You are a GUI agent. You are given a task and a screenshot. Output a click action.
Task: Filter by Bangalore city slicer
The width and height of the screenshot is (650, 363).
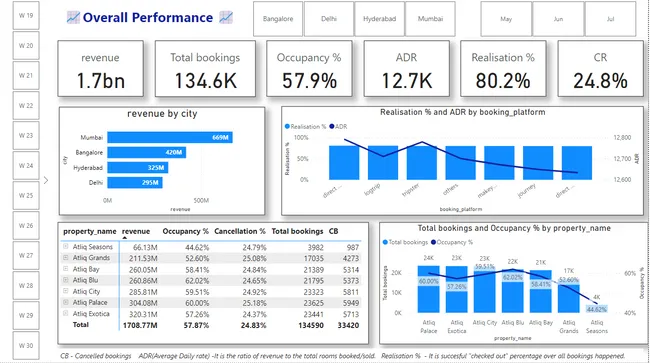(278, 19)
